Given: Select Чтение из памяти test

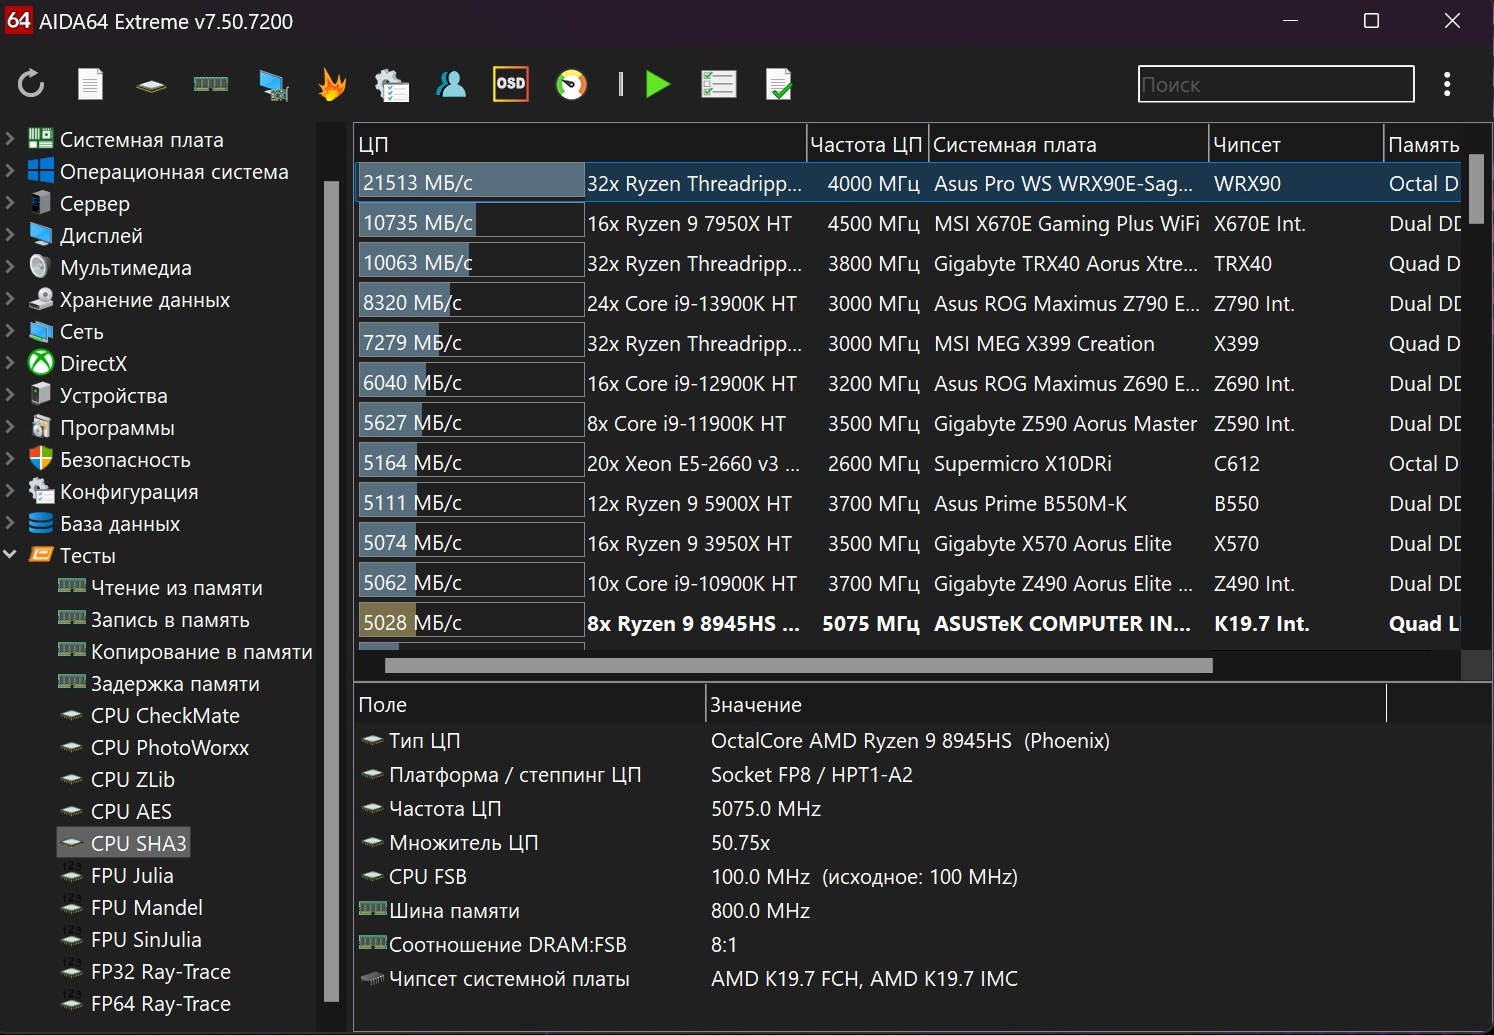Looking at the screenshot, I should click(176, 588).
